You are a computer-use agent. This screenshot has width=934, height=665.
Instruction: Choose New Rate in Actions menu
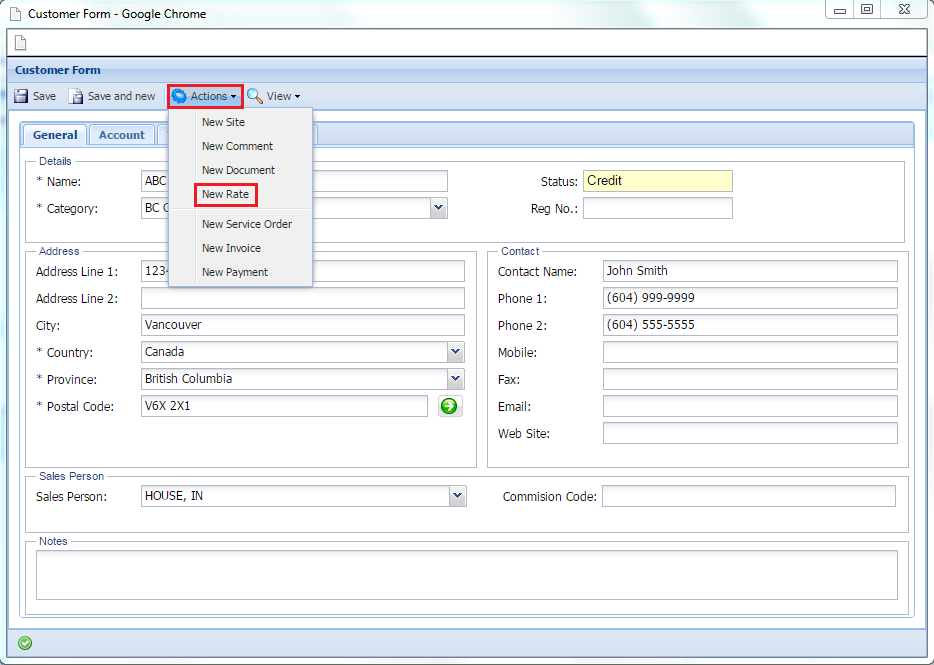tap(225, 194)
